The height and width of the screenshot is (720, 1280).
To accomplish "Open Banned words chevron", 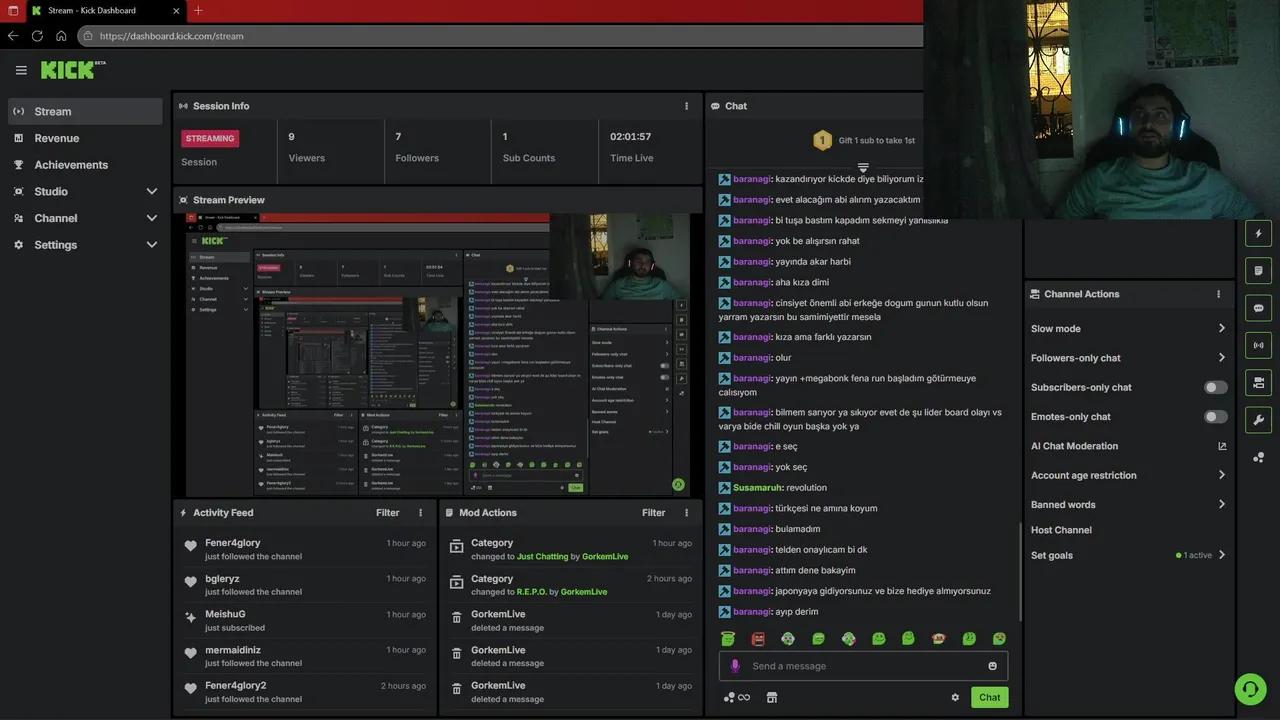I will click(1221, 505).
